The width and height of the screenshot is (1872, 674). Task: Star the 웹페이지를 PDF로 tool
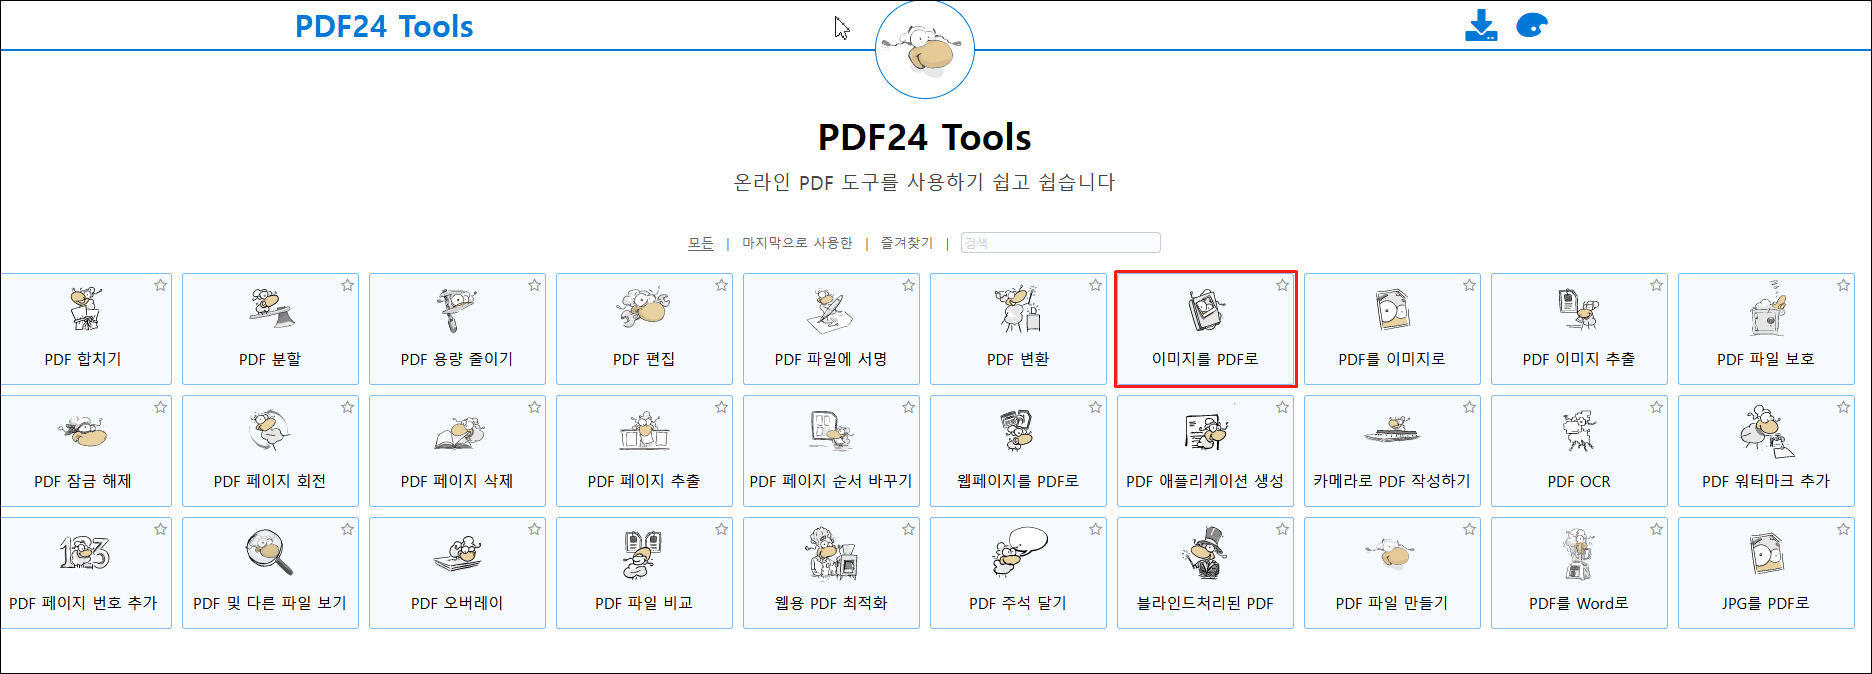(x=1096, y=407)
